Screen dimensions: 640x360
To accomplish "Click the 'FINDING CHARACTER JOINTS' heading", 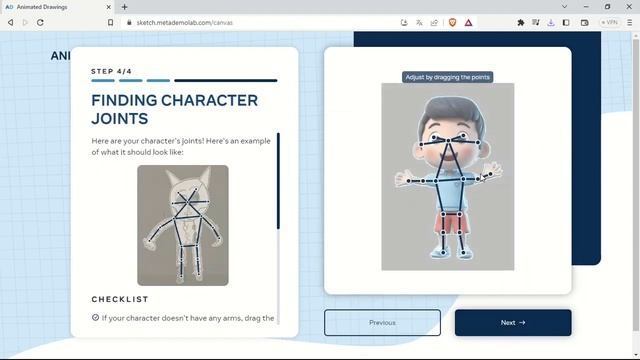I will [174, 109].
